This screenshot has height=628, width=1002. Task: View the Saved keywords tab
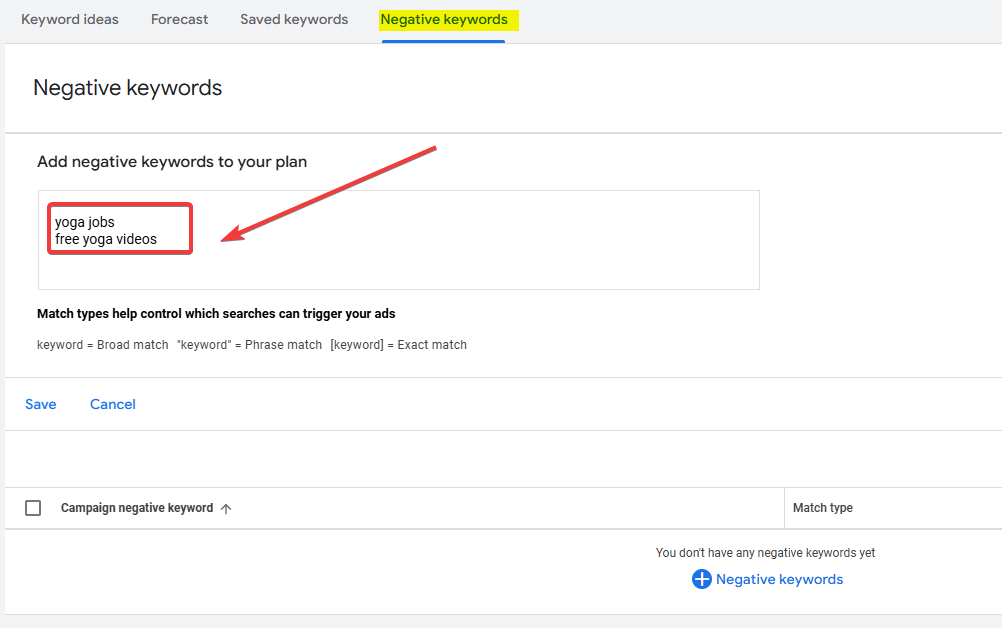pyautogui.click(x=293, y=19)
